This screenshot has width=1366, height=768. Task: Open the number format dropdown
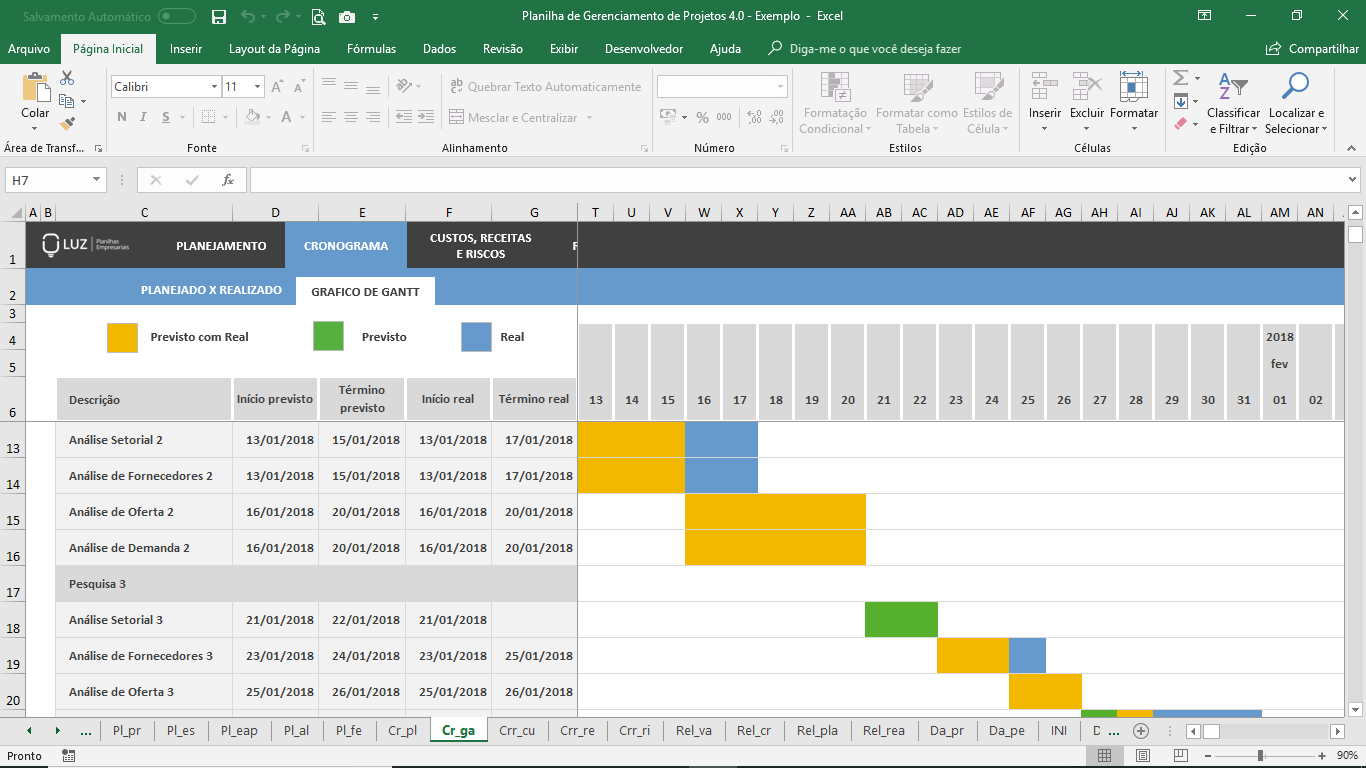pos(780,87)
